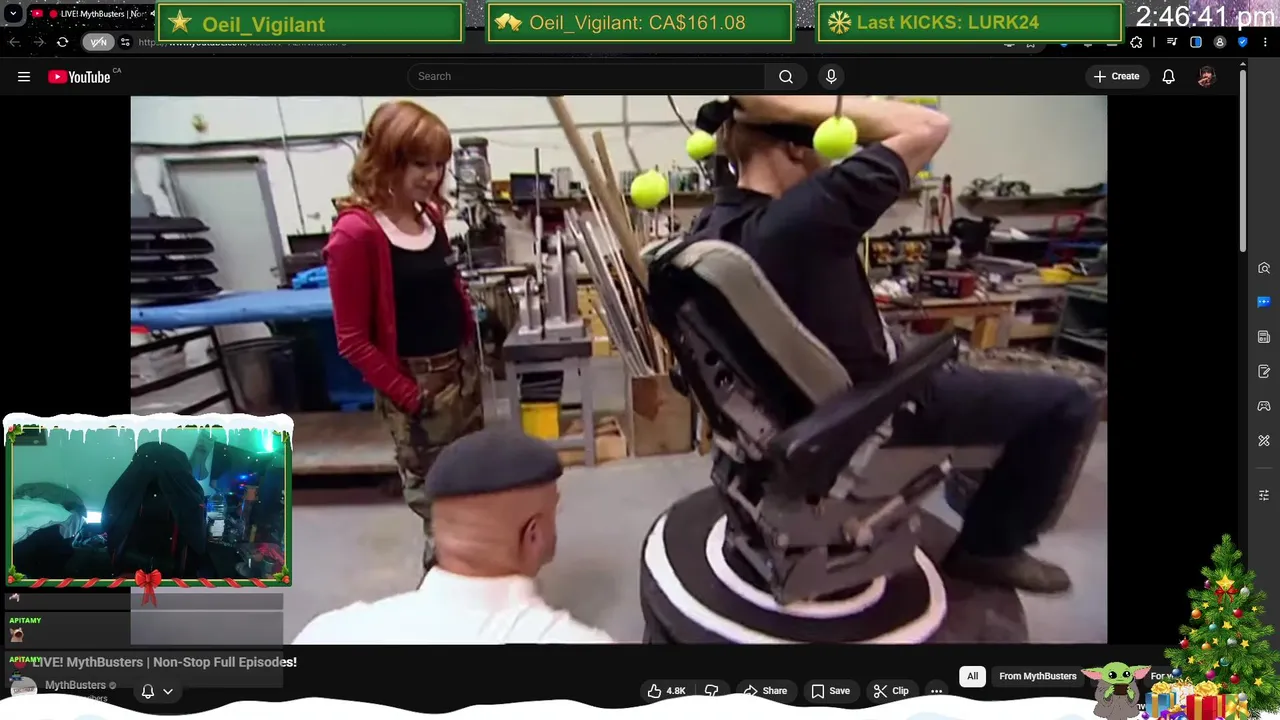Image resolution: width=1280 pixels, height=720 pixels.
Task: Click the search magnifier button
Action: tap(786, 77)
